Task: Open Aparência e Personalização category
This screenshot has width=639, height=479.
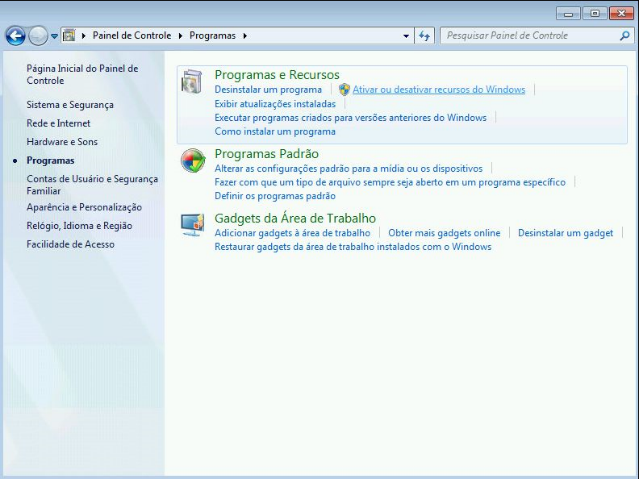Action: point(84,207)
